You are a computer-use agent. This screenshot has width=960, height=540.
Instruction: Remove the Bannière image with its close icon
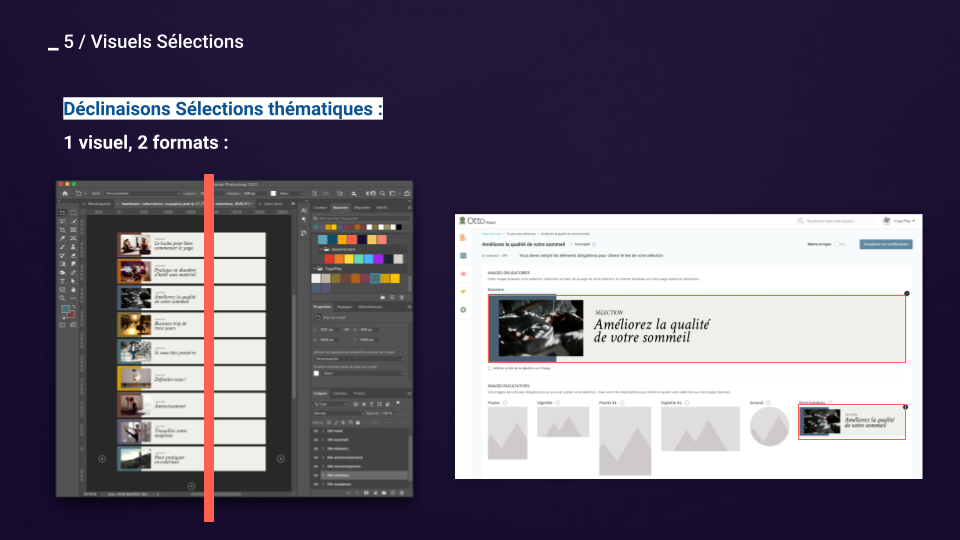point(907,293)
